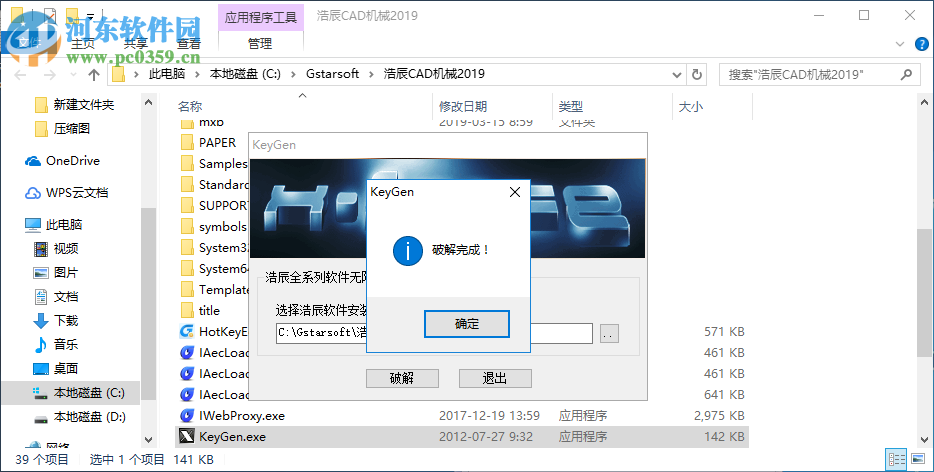Select the Samples folder icon

pos(187,163)
